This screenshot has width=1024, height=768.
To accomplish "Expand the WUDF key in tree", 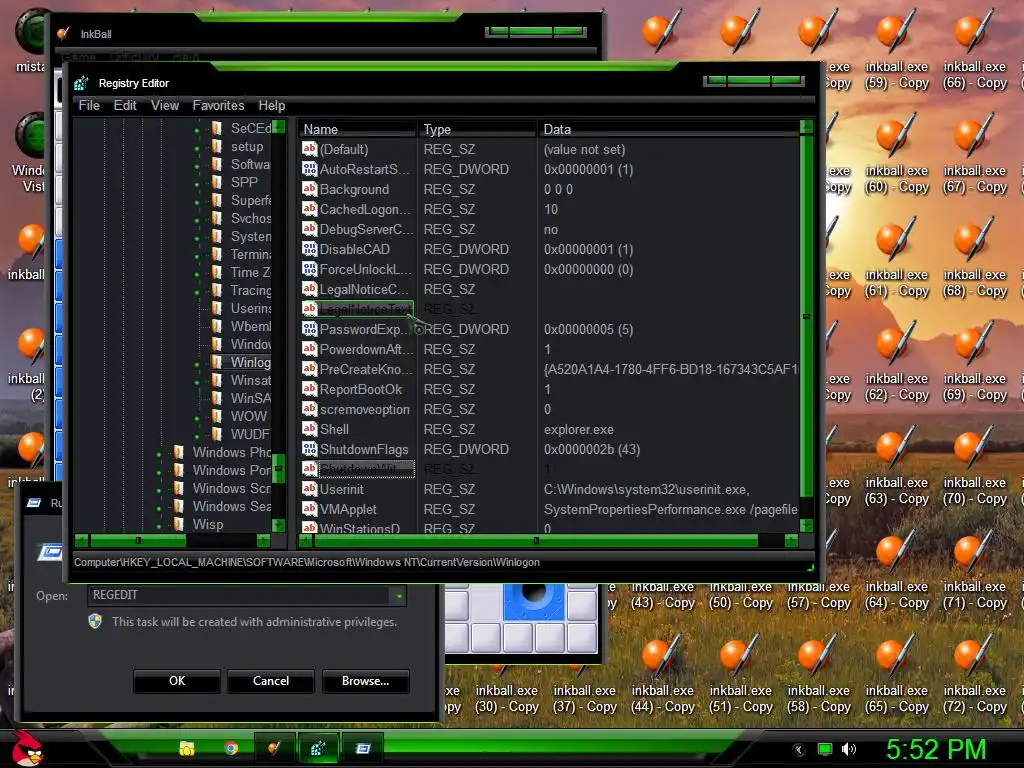I will coord(197,436).
